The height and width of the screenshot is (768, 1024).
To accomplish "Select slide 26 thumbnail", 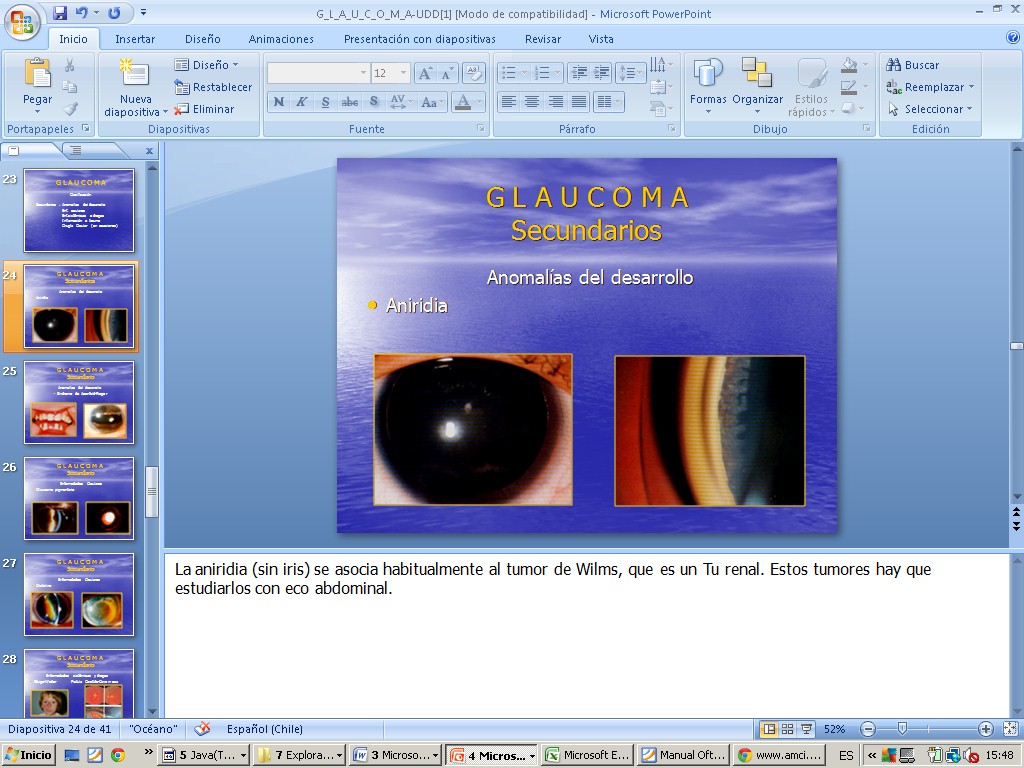I will (79, 498).
